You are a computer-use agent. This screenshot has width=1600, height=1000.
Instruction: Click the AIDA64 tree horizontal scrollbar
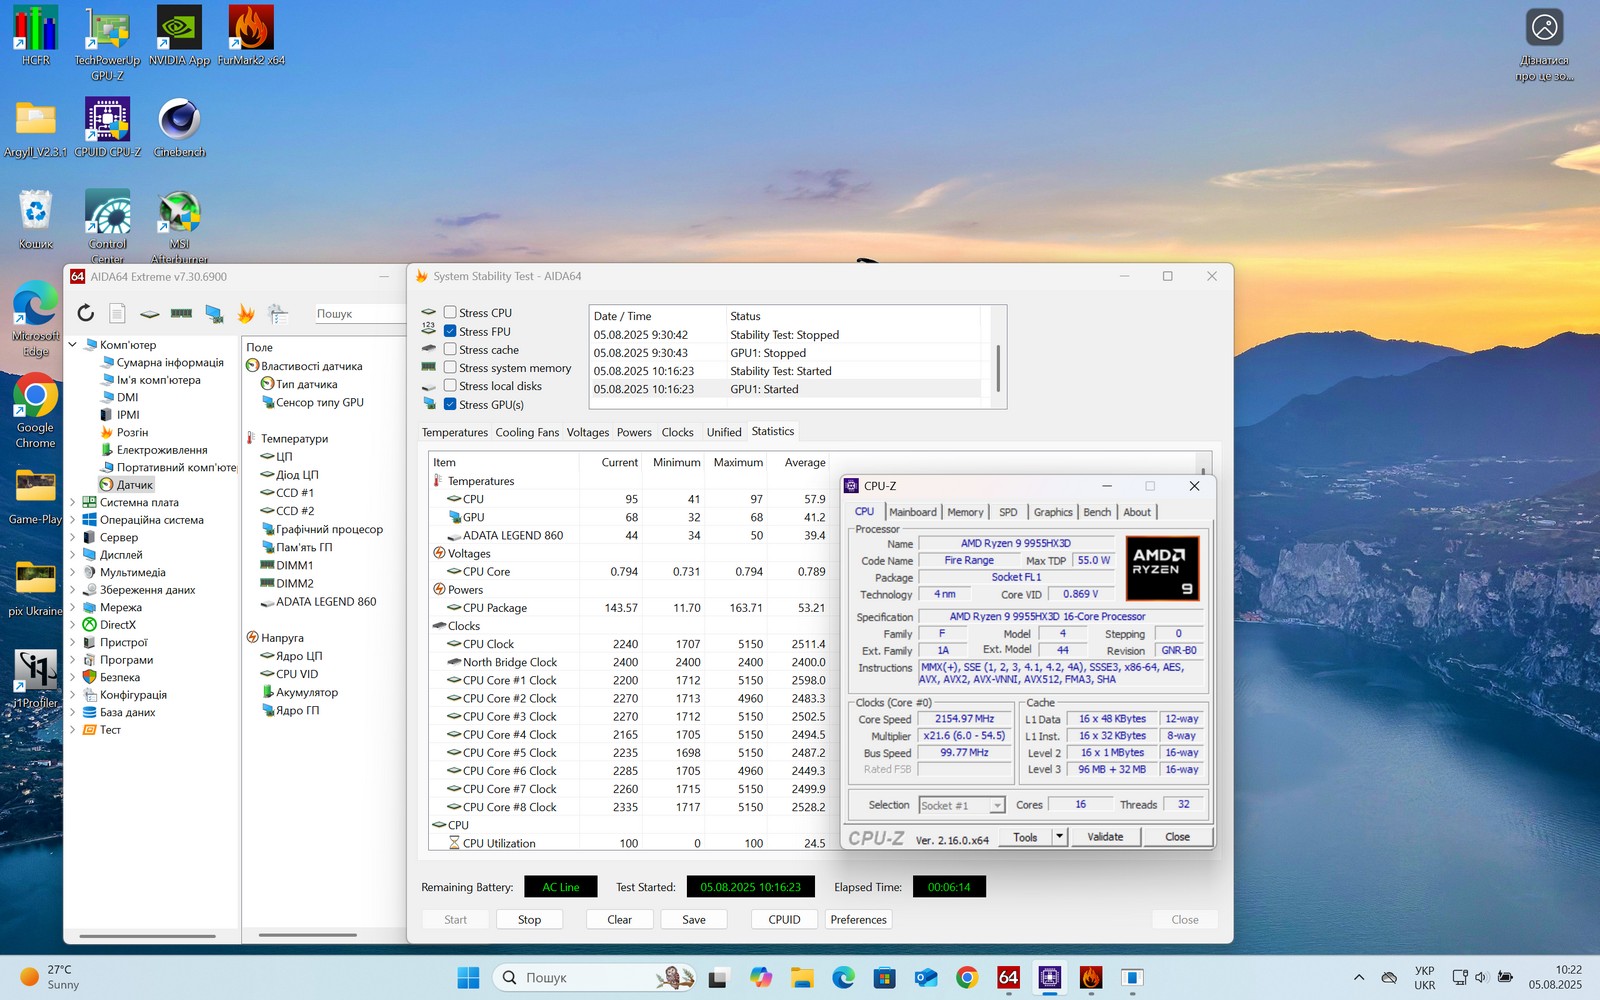tap(148, 936)
